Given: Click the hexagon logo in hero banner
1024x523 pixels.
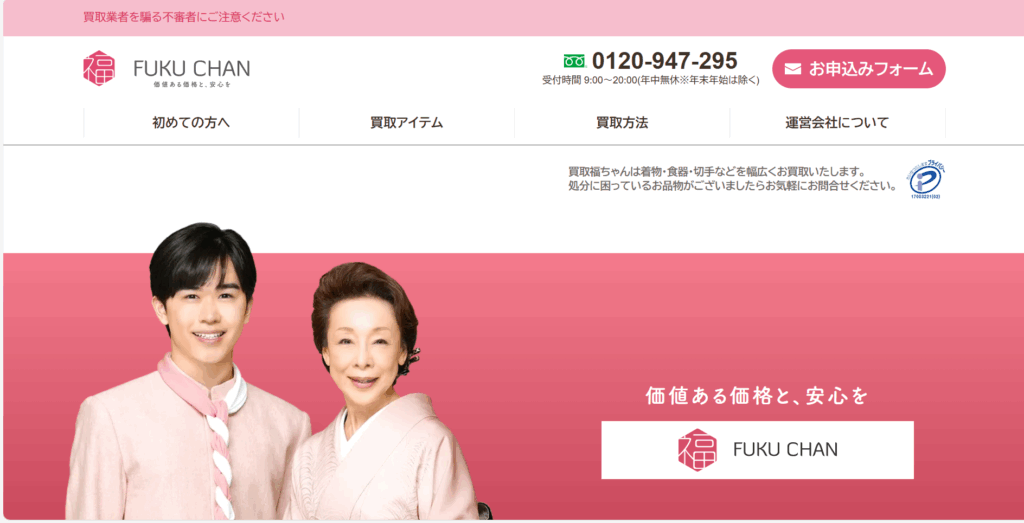Looking at the screenshot, I should click(697, 450).
